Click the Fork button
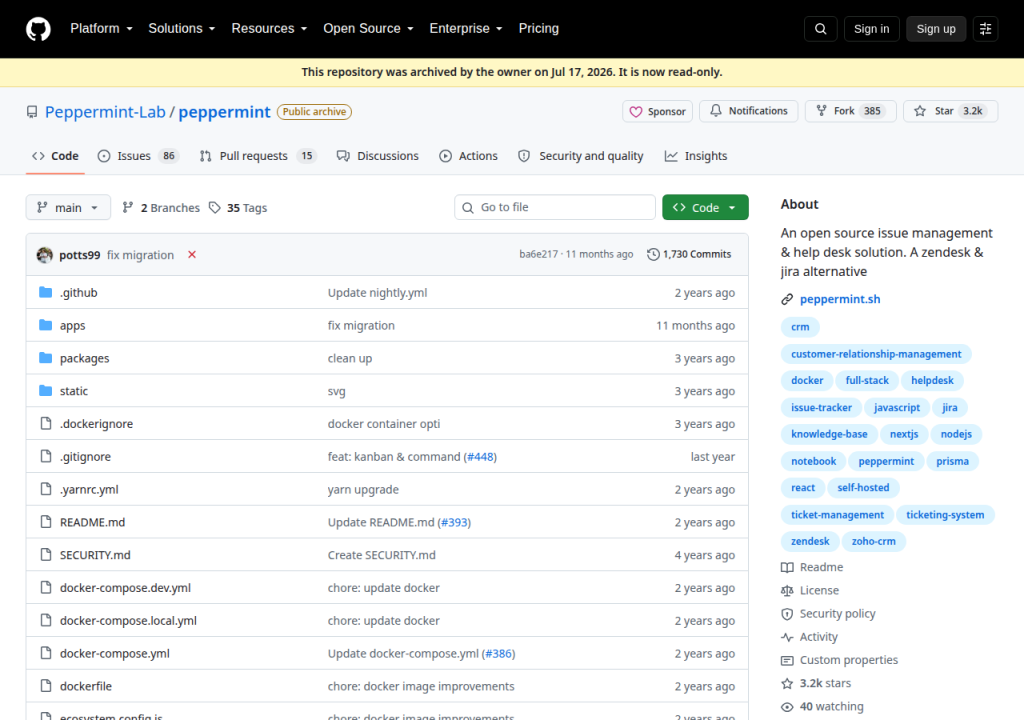 coord(850,111)
